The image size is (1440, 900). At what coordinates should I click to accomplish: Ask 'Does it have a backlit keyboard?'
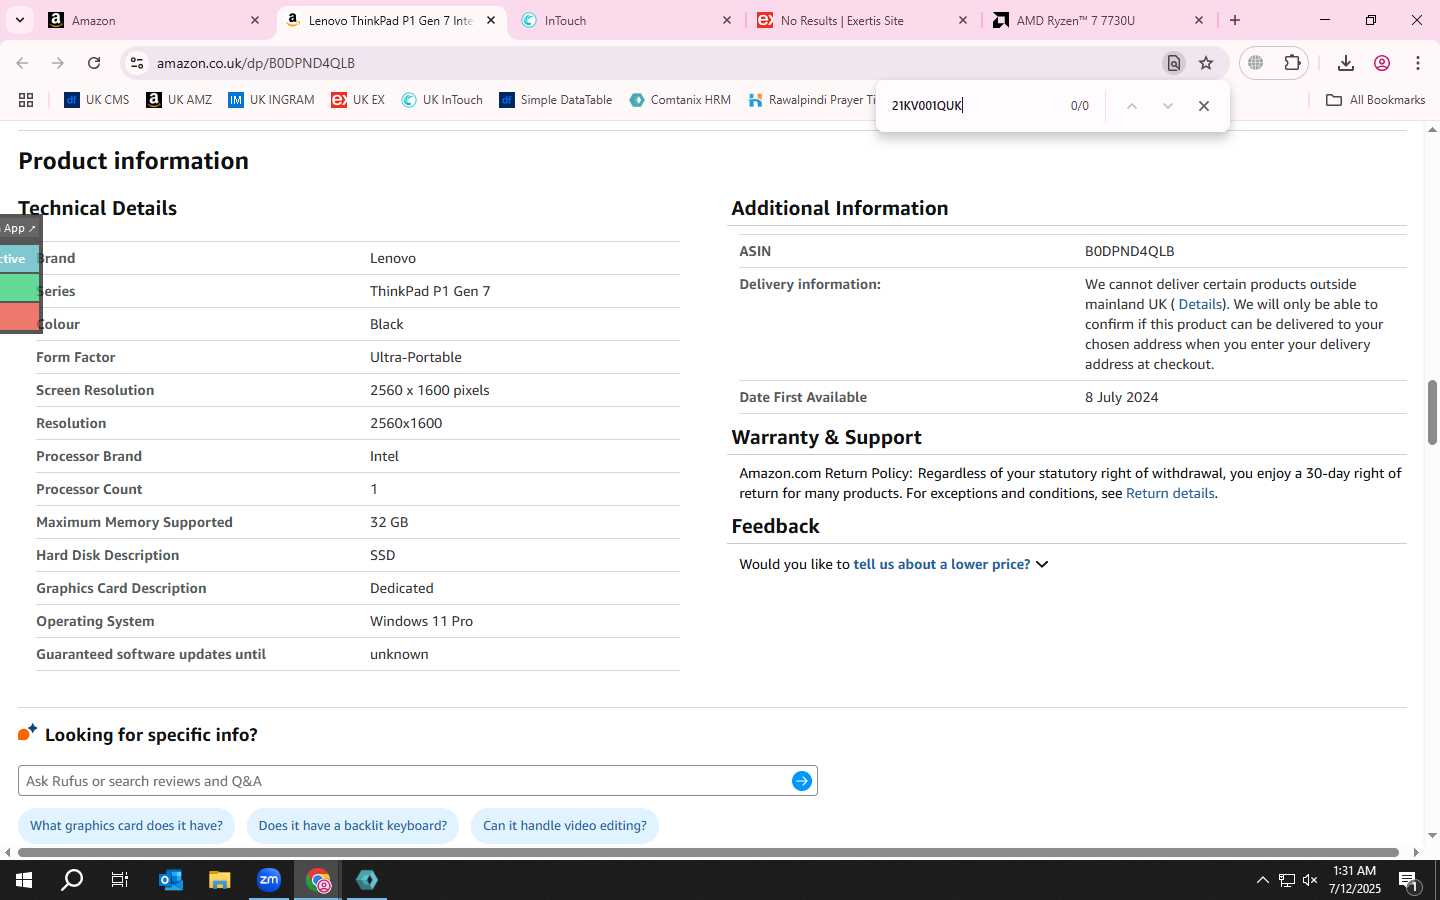(x=353, y=826)
